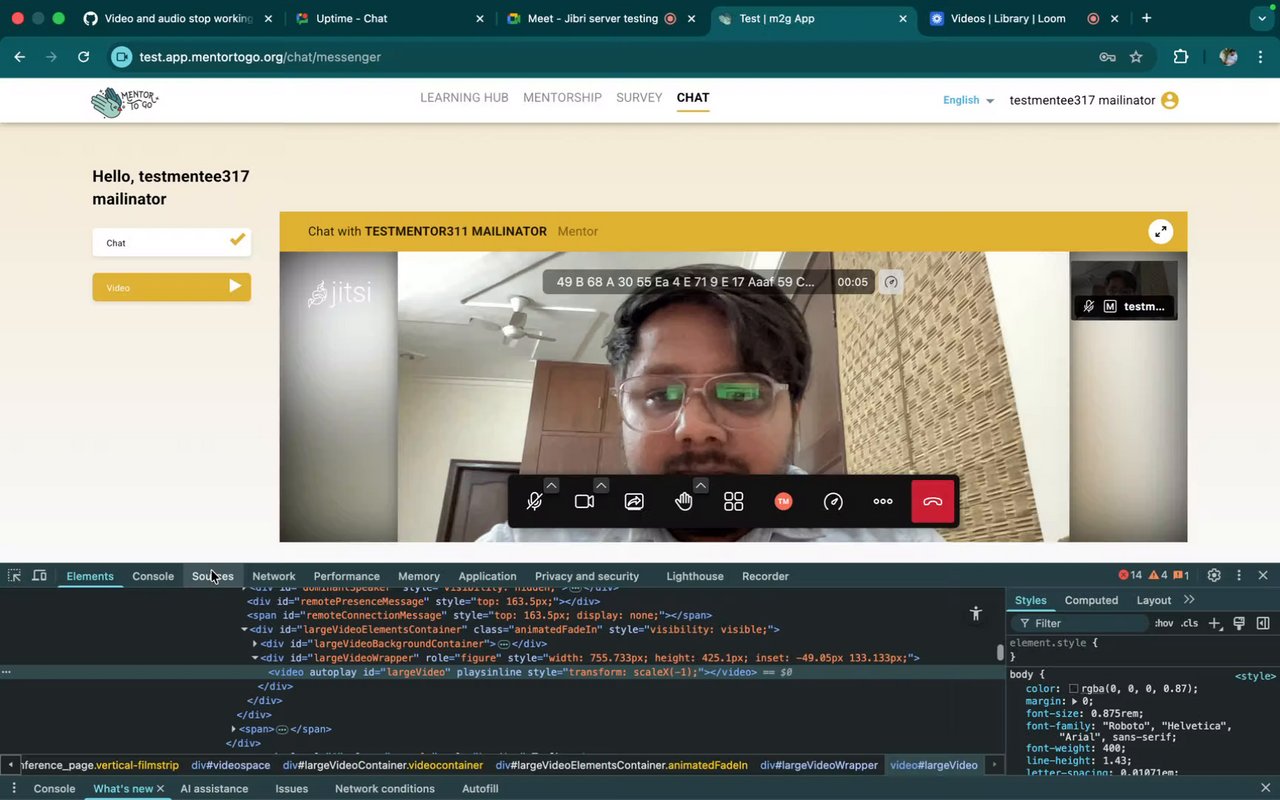The height and width of the screenshot is (800, 1280).
Task: Open the call performance speedometer settings
Action: [x=833, y=502]
